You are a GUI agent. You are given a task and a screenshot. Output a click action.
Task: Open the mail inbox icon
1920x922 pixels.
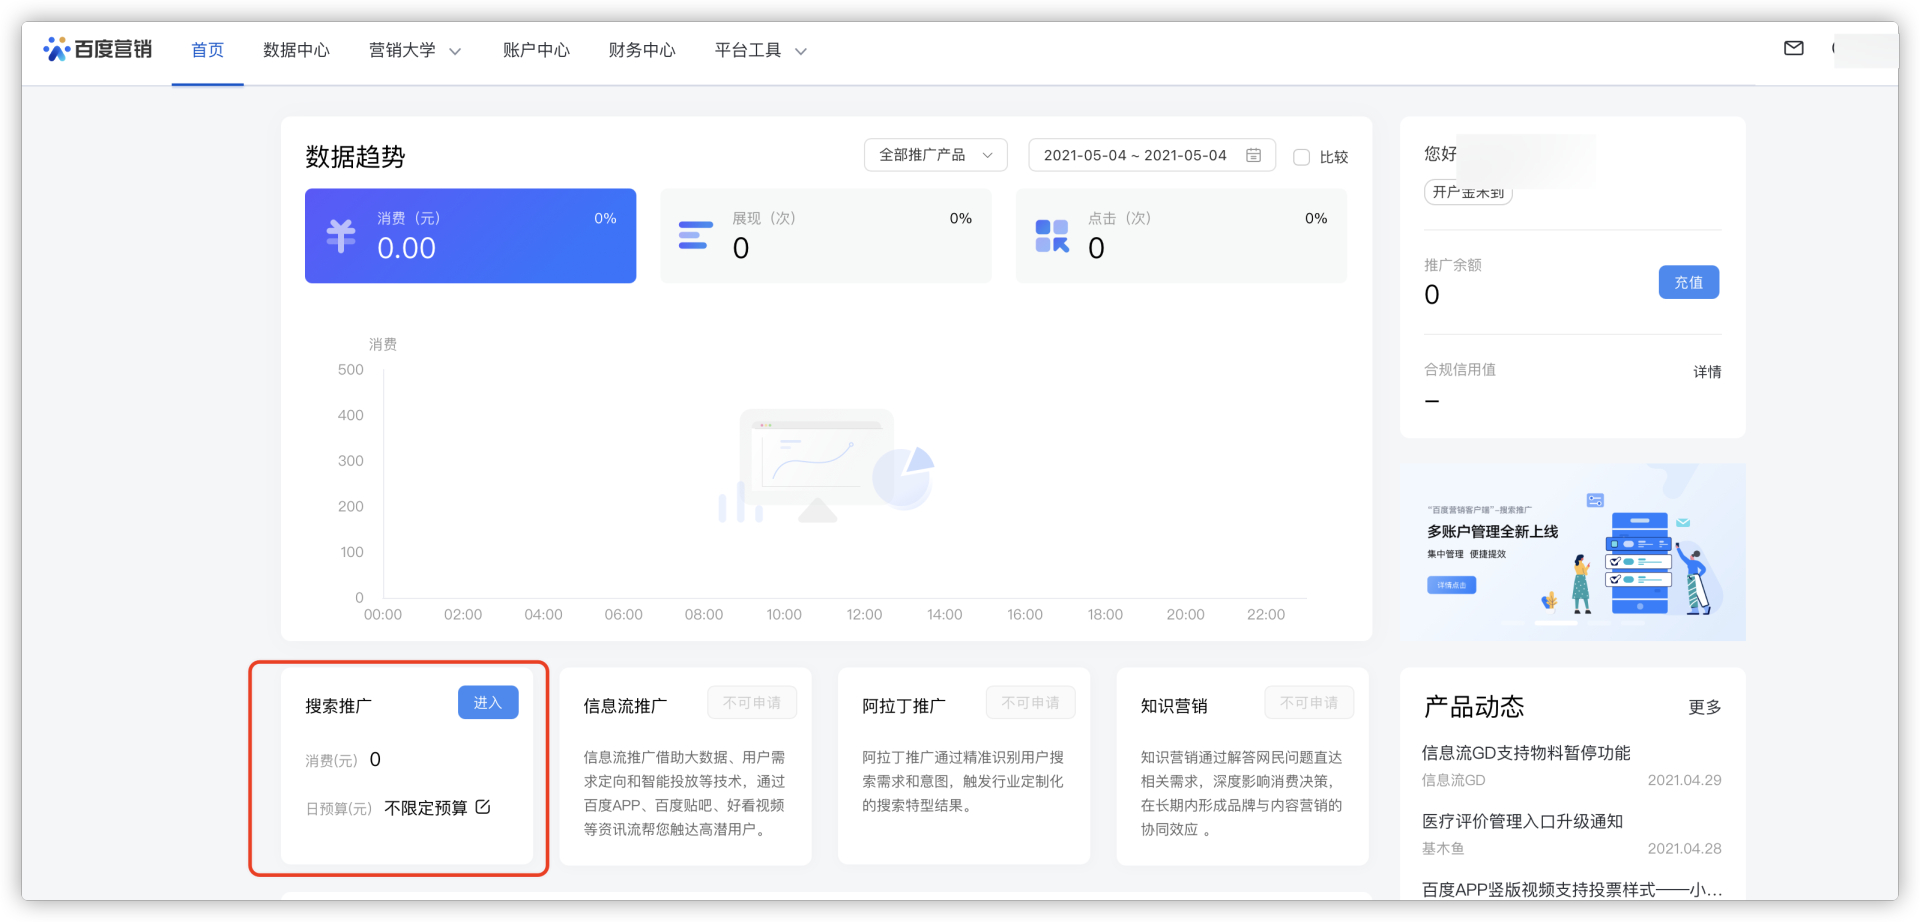tap(1794, 48)
